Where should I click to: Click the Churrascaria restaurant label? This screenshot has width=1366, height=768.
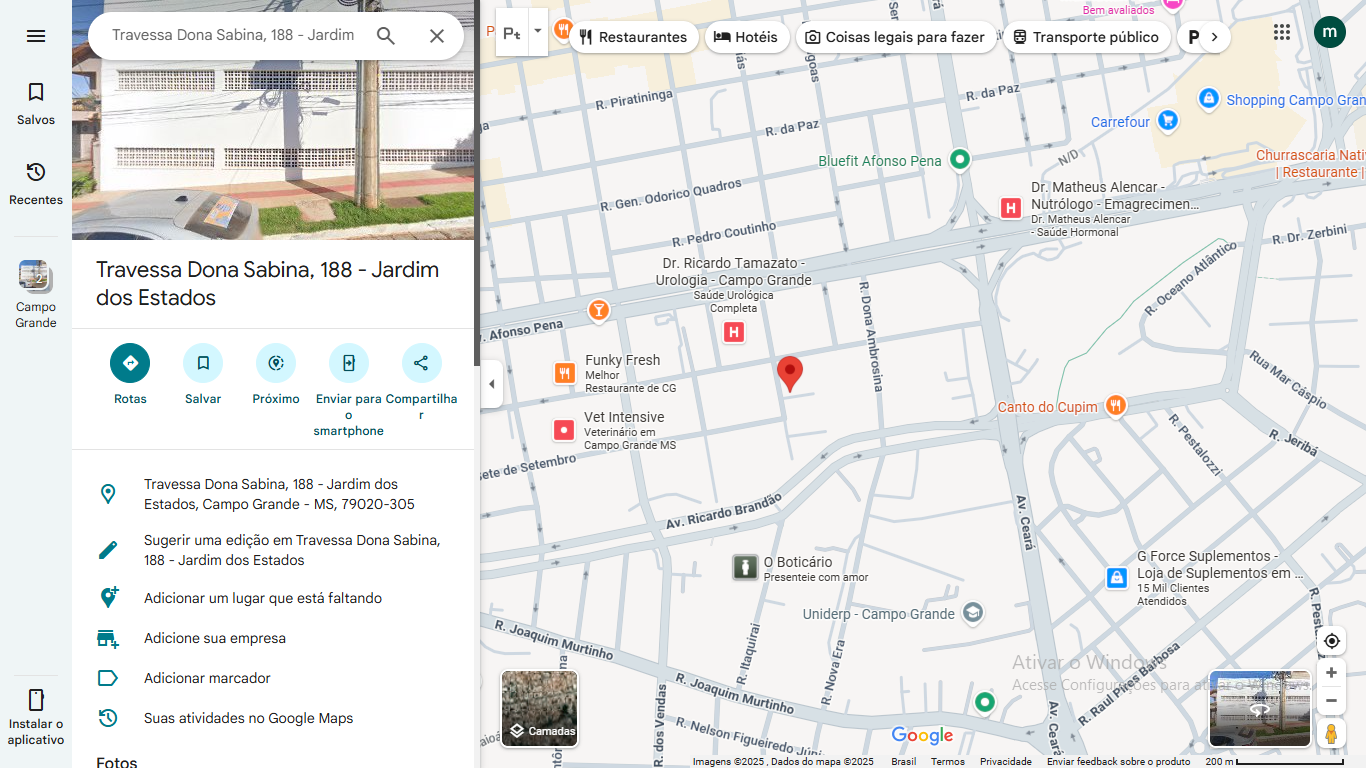[1310, 164]
